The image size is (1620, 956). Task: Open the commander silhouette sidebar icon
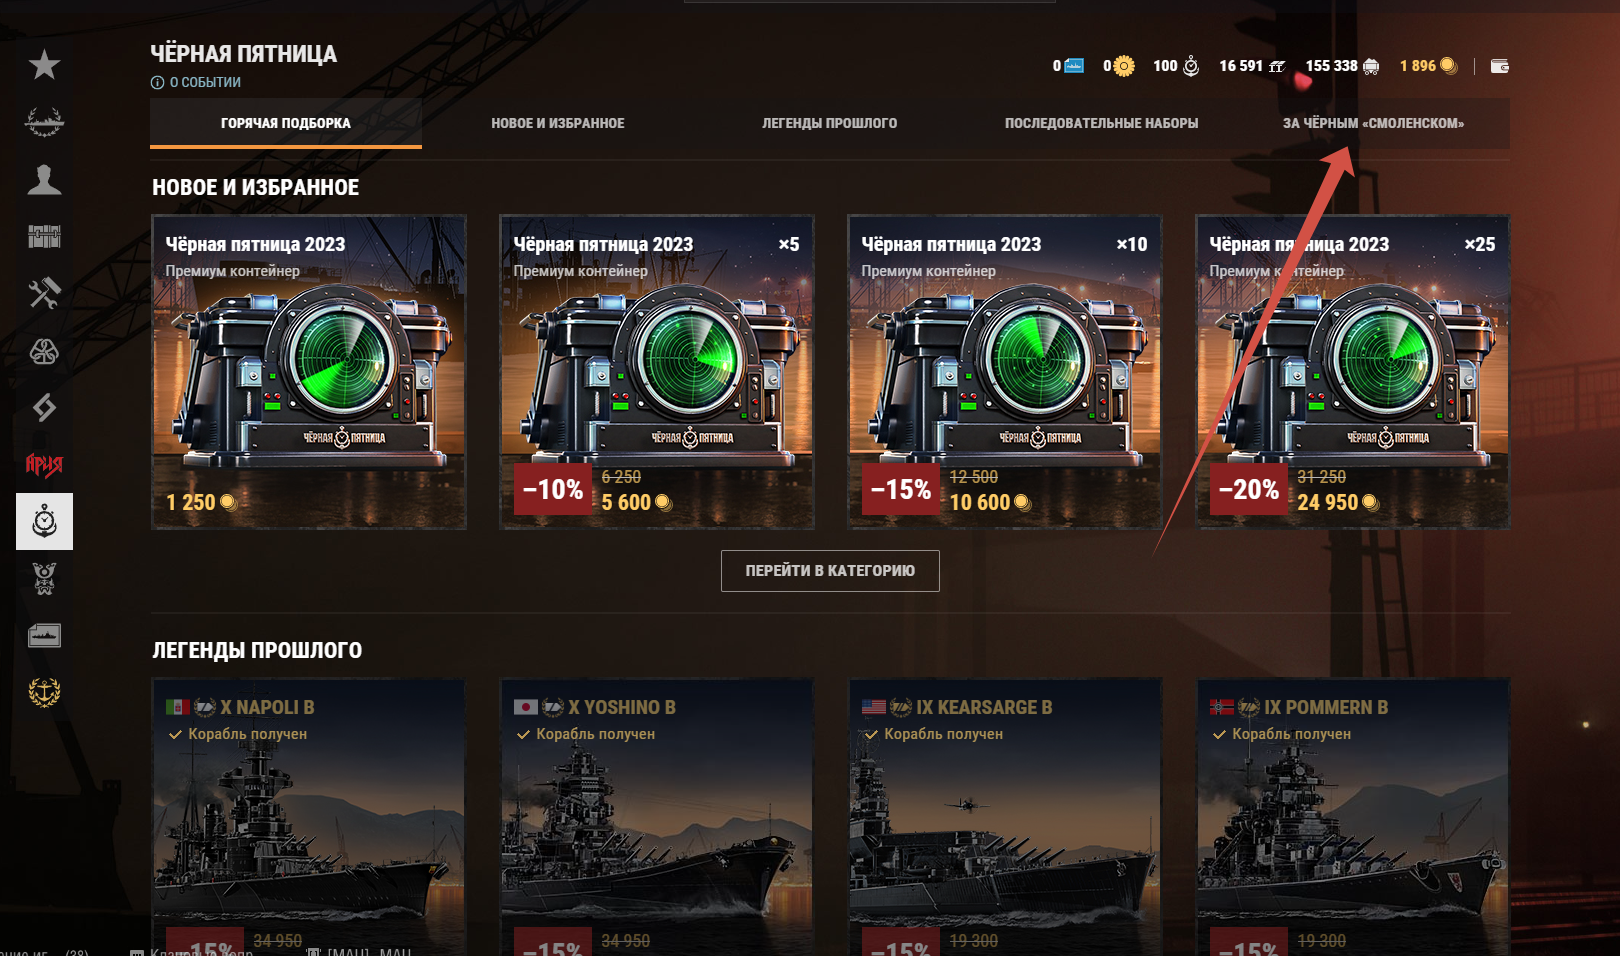click(x=44, y=179)
